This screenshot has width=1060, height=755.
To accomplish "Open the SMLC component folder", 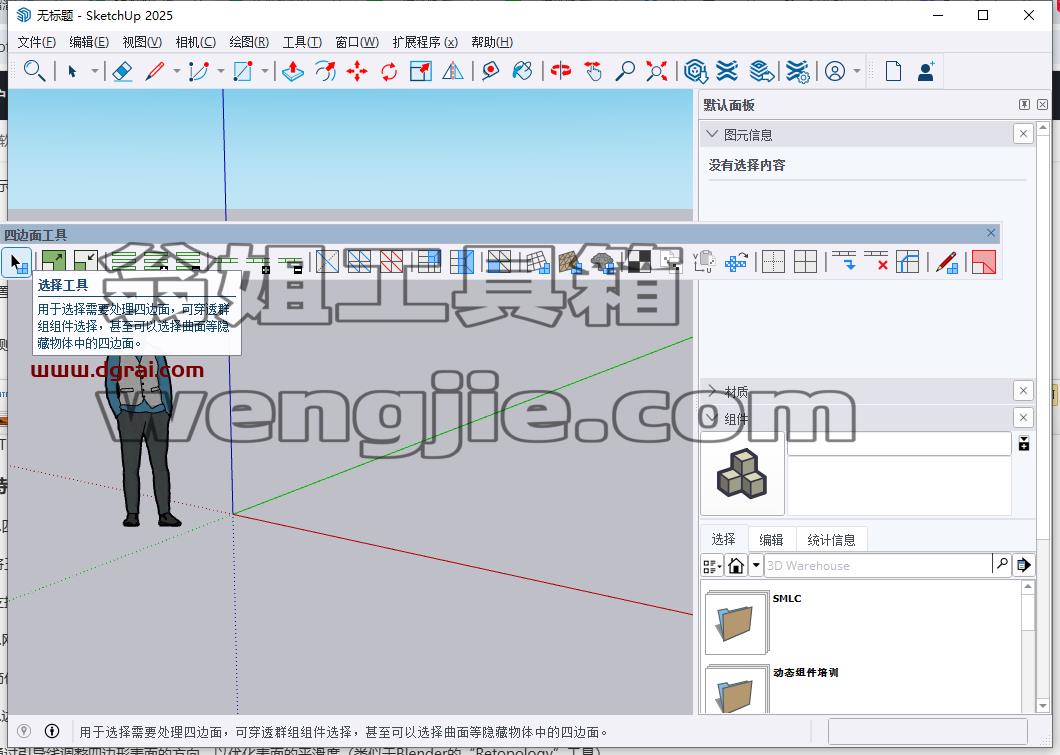I will click(x=738, y=622).
